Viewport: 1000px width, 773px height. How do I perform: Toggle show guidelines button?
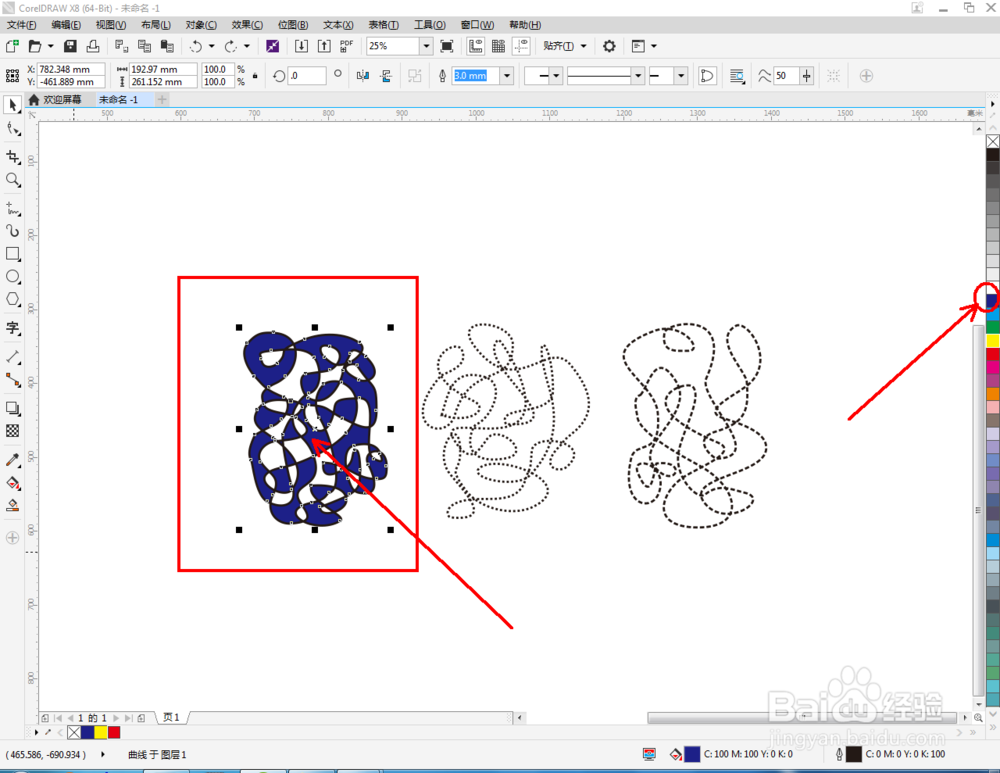[x=521, y=46]
